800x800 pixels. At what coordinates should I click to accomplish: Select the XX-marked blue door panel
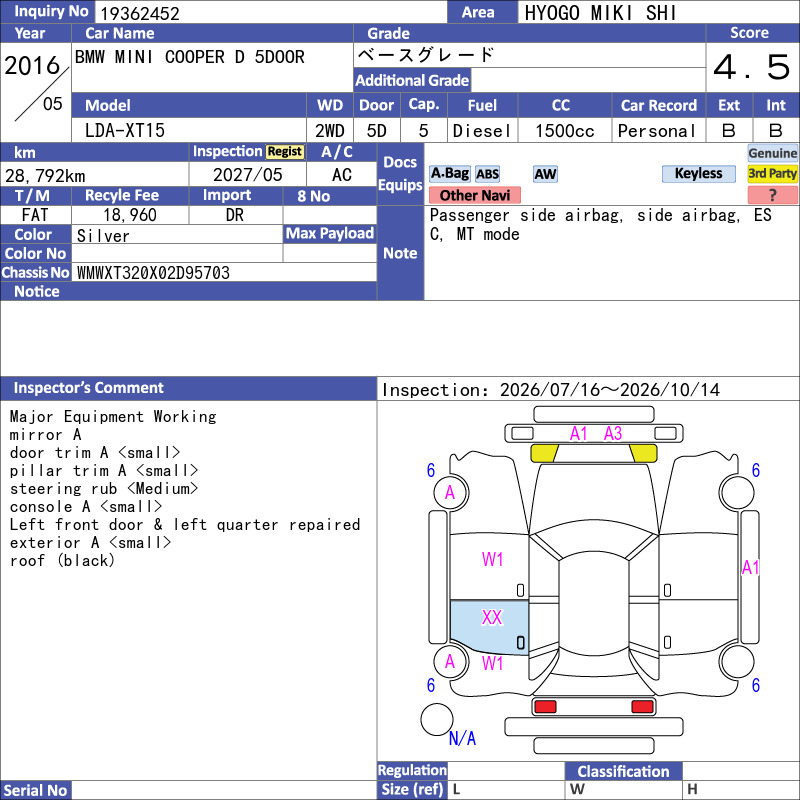(489, 627)
